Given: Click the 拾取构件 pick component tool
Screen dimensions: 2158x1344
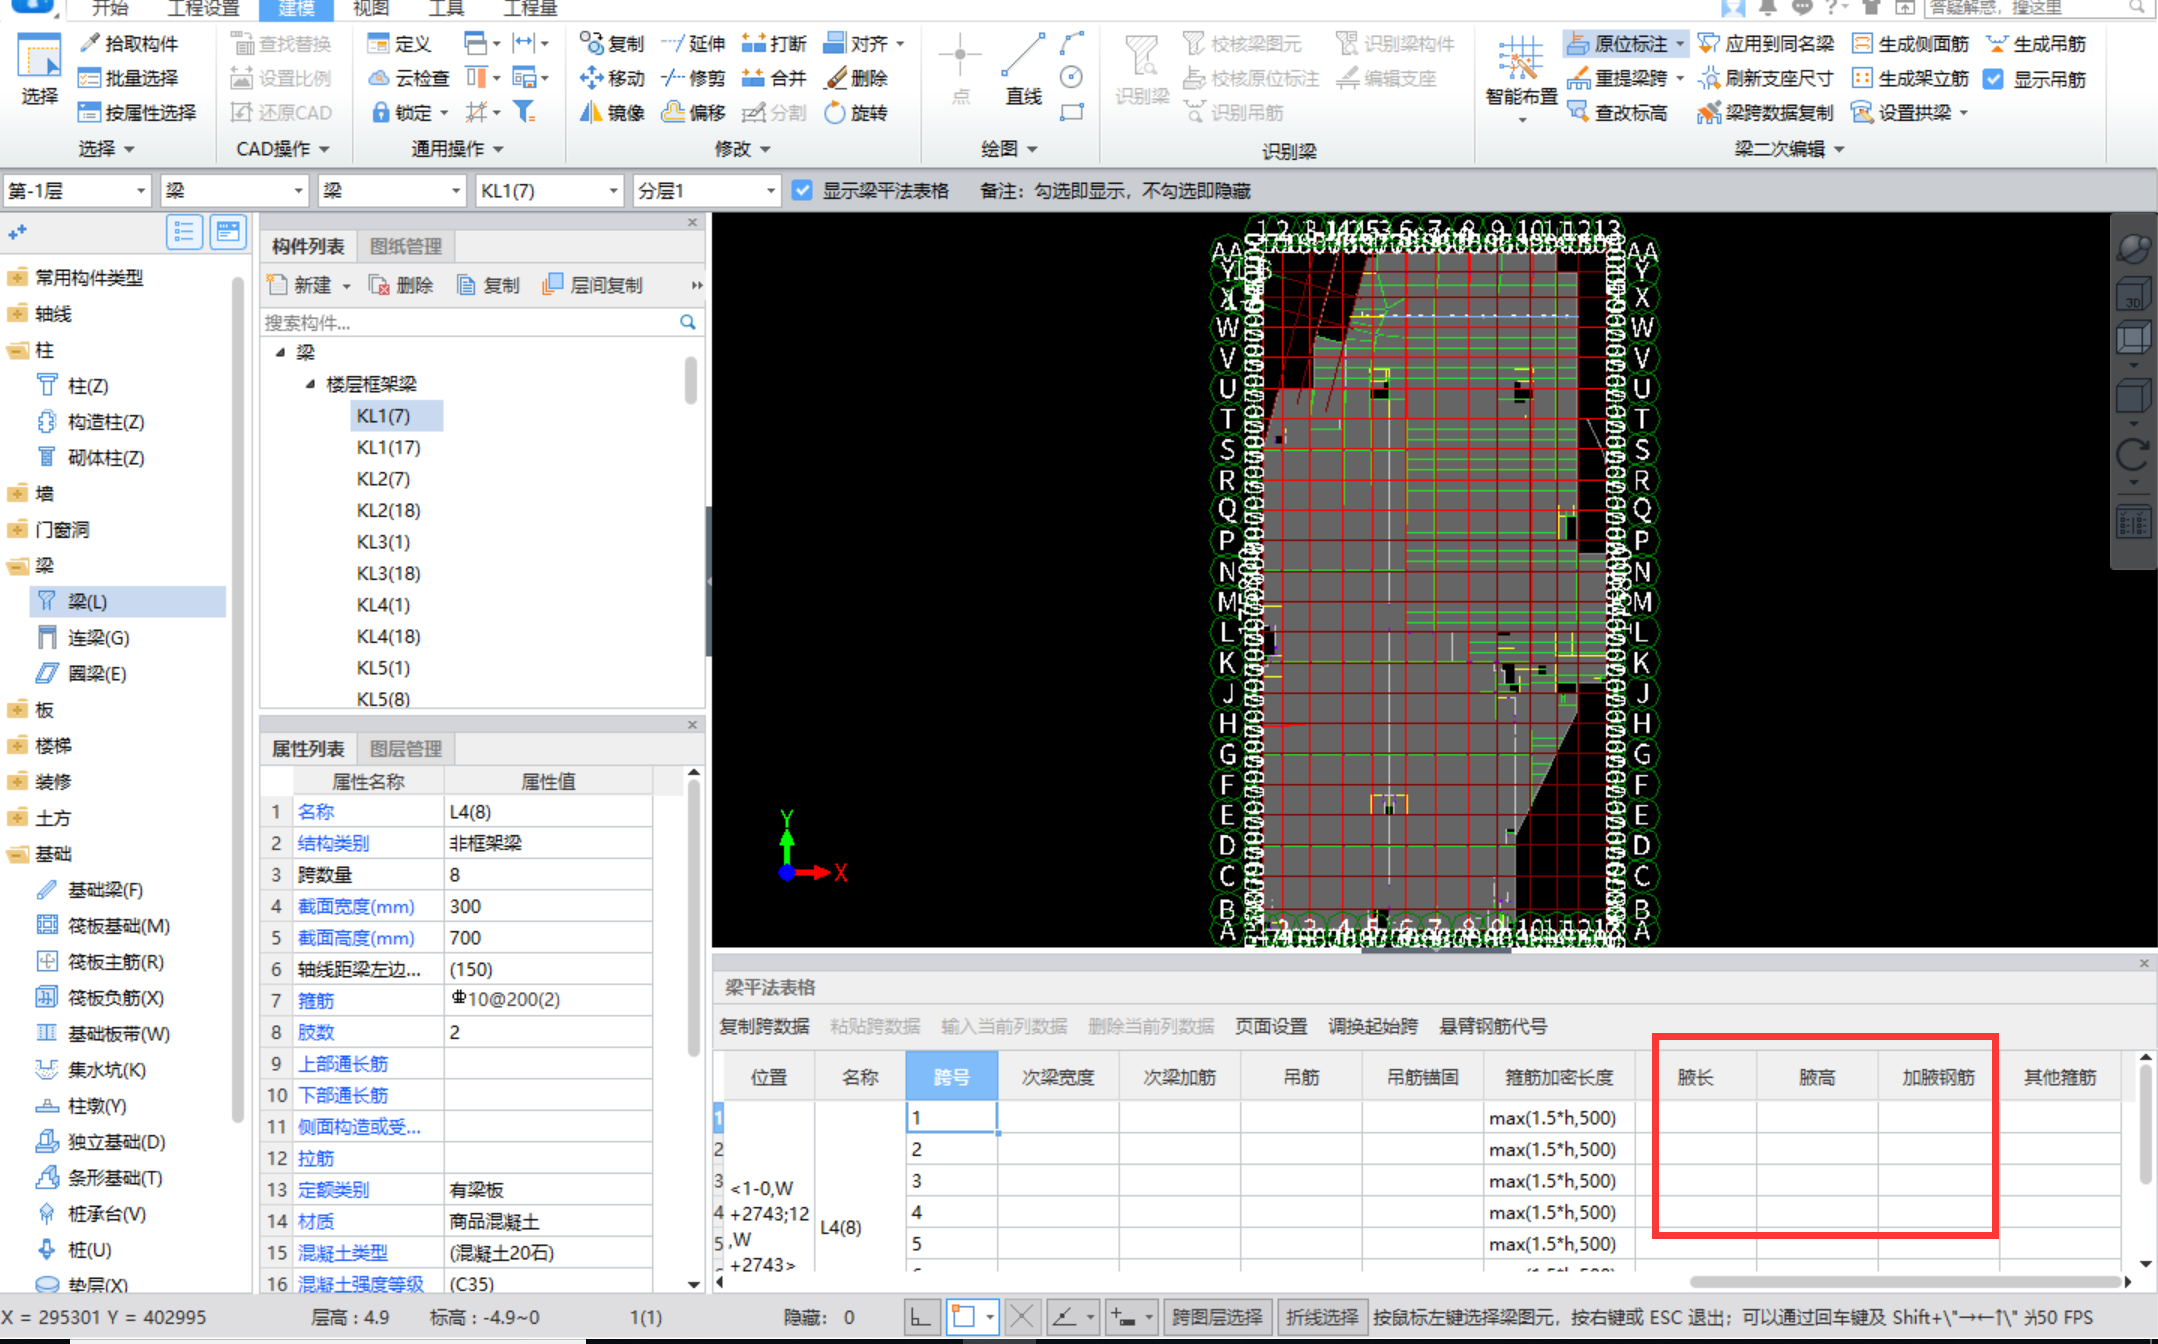Looking at the screenshot, I should 130,43.
